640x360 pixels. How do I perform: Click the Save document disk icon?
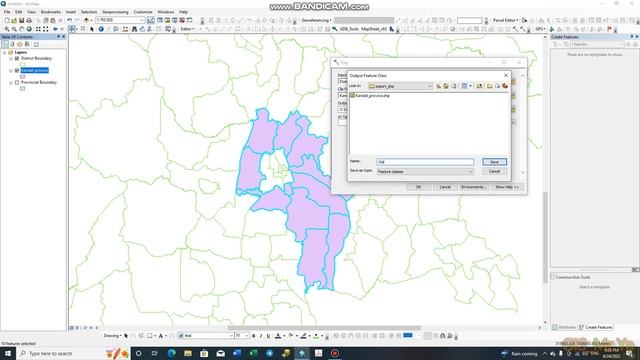pos(22,20)
